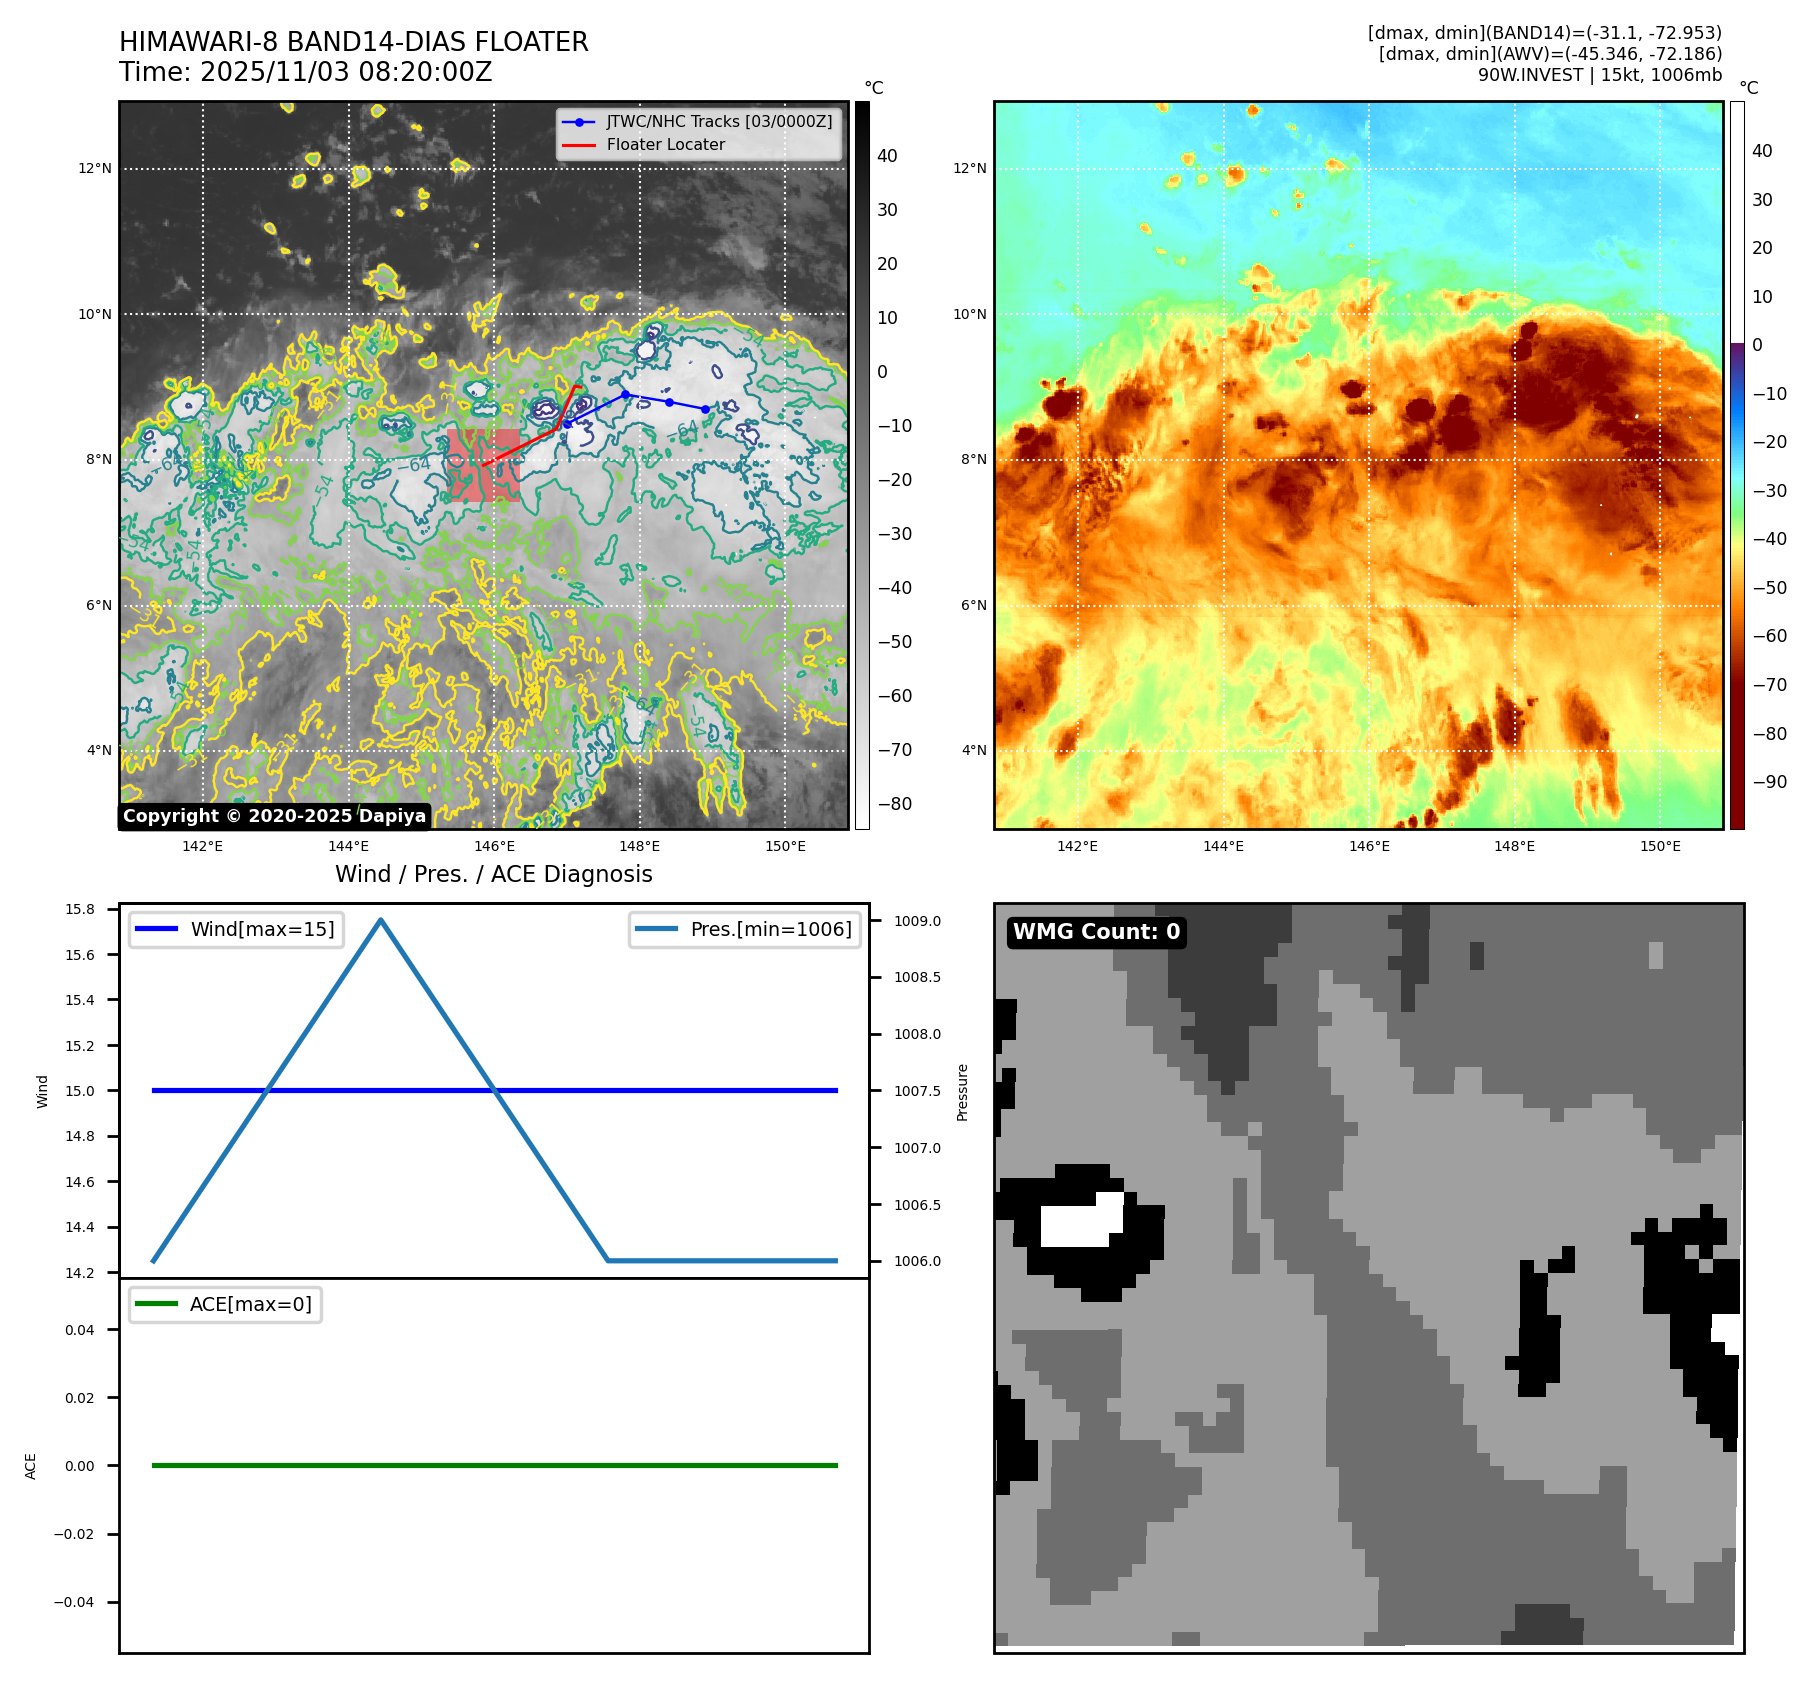Click the ACE[max=0] legend box

[226, 1304]
